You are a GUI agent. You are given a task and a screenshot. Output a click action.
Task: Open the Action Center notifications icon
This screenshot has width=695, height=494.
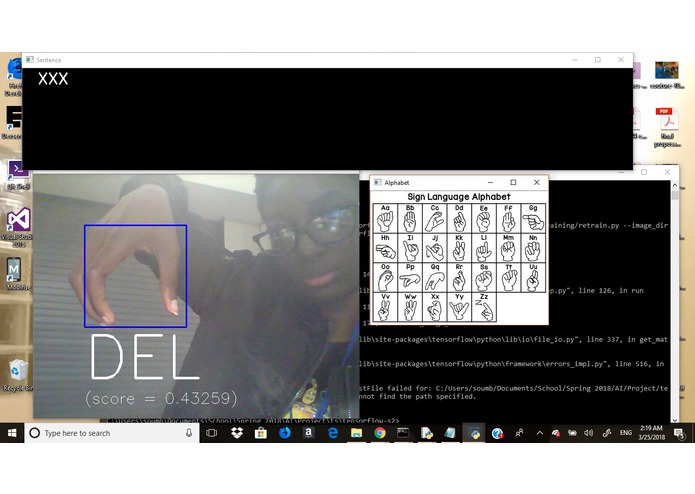(x=679, y=433)
